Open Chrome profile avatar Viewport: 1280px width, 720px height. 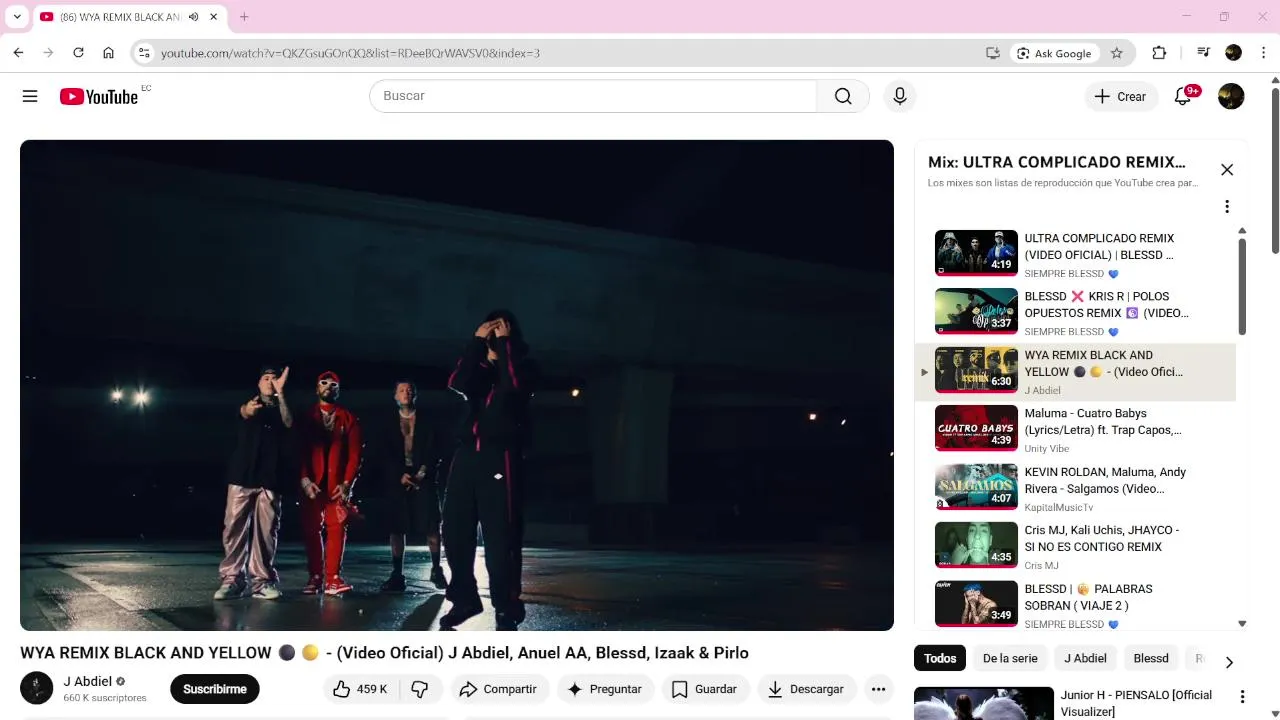pos(1233,53)
